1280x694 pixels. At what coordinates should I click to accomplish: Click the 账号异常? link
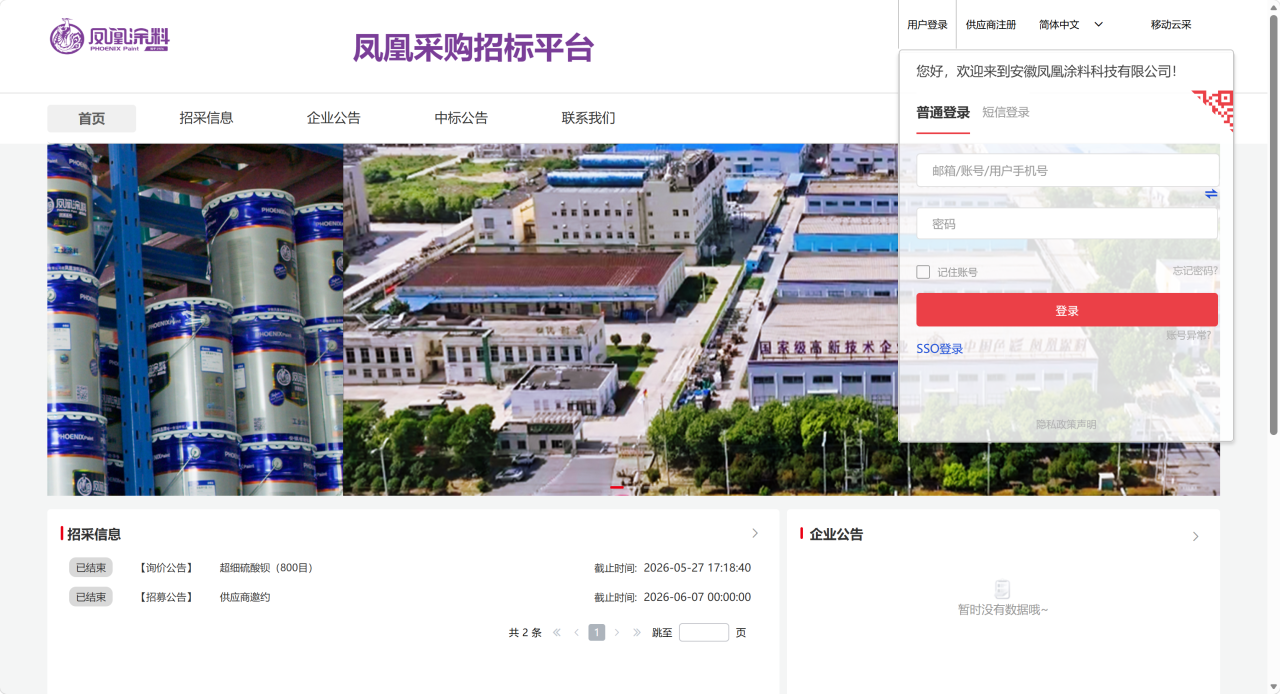tap(1188, 336)
